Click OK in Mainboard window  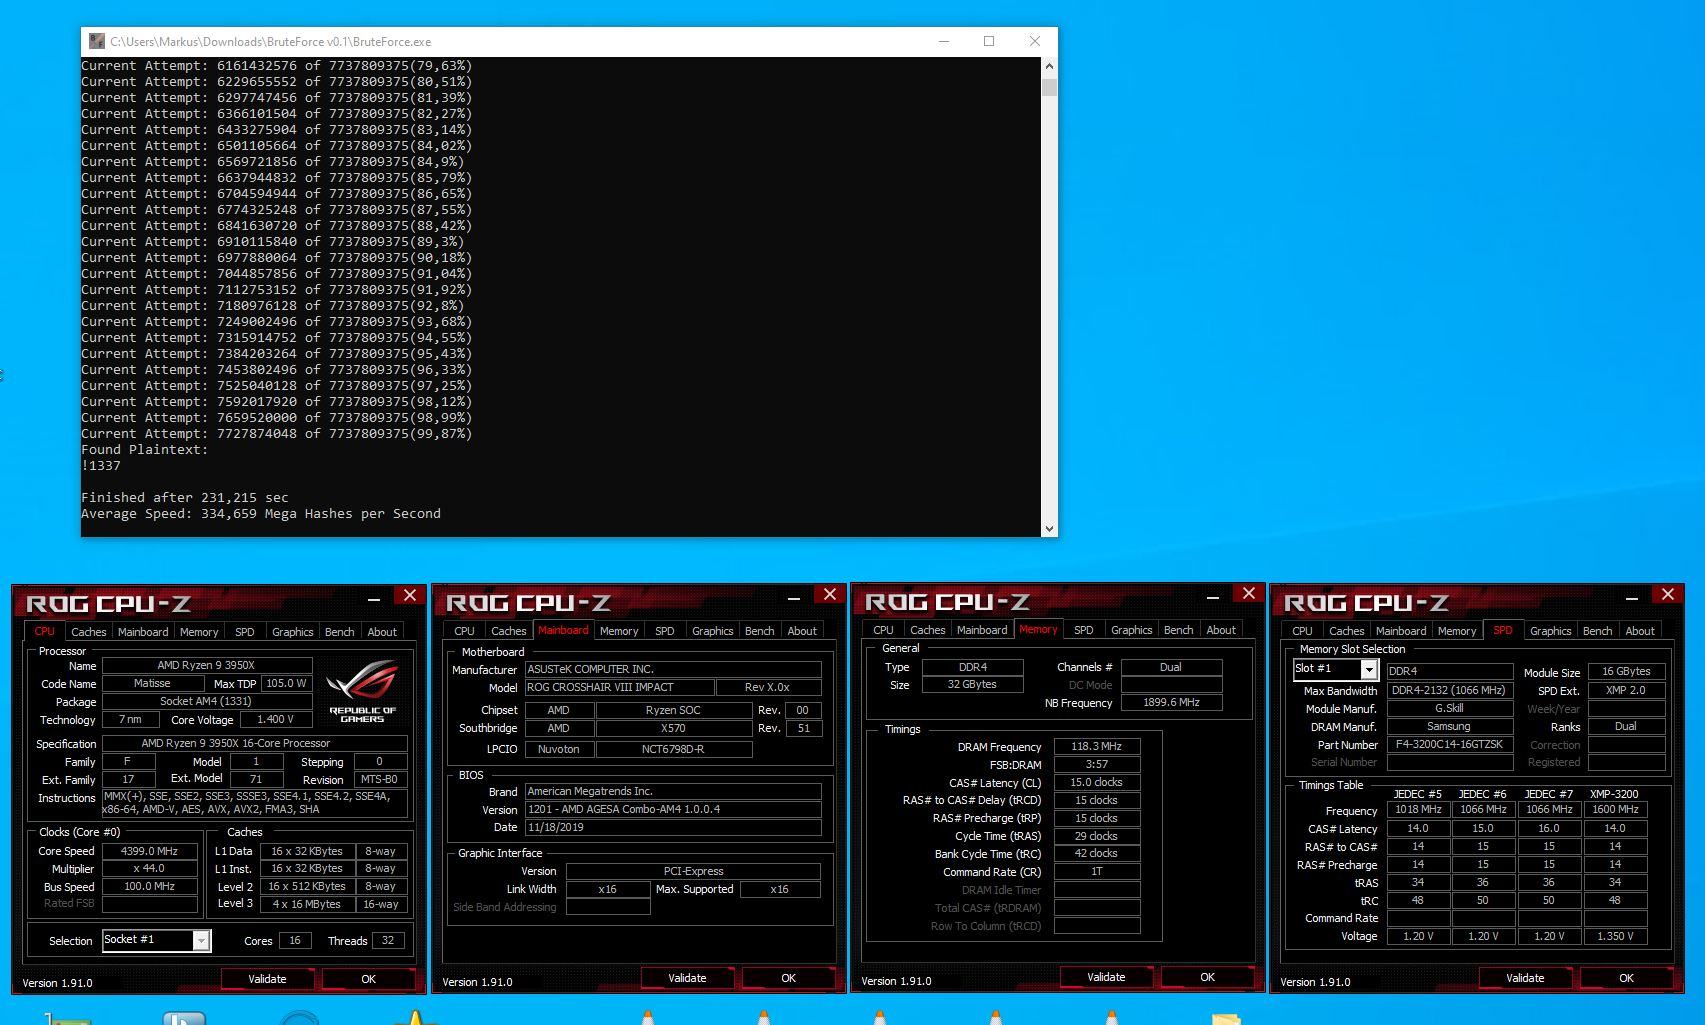click(788, 978)
